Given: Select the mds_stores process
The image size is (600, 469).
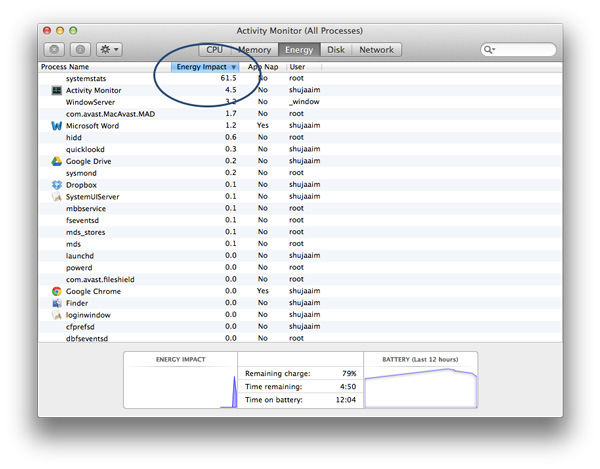Looking at the screenshot, I should tap(300, 232).
